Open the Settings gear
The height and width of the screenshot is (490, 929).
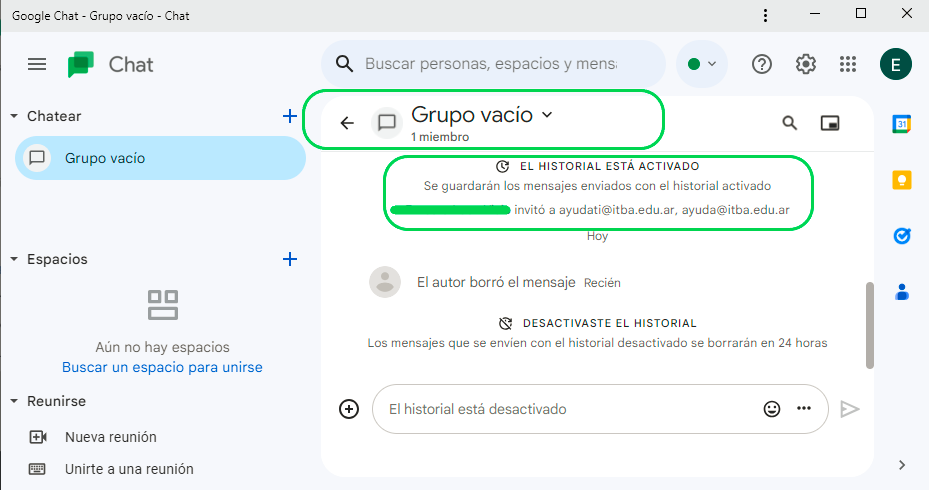[x=805, y=64]
